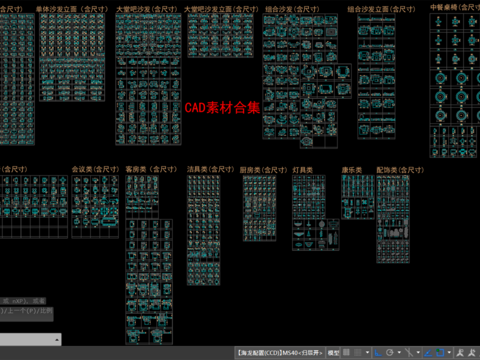Switch to model space button 模型
This screenshot has height=360, width=480.
(333, 352)
